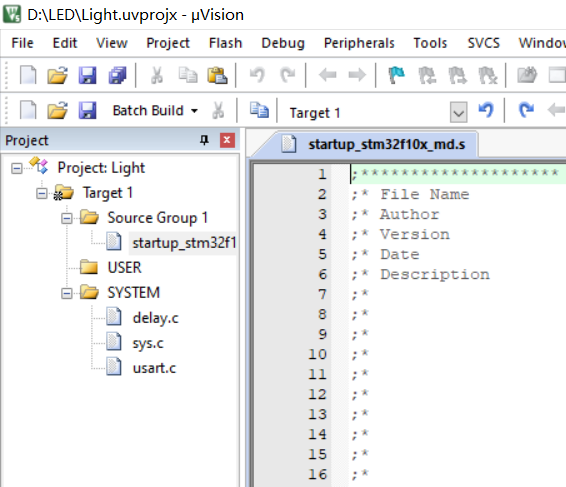Image resolution: width=566 pixels, height=487 pixels.
Task: Select startup_stm32f1 file in project tree
Action: tap(184, 243)
